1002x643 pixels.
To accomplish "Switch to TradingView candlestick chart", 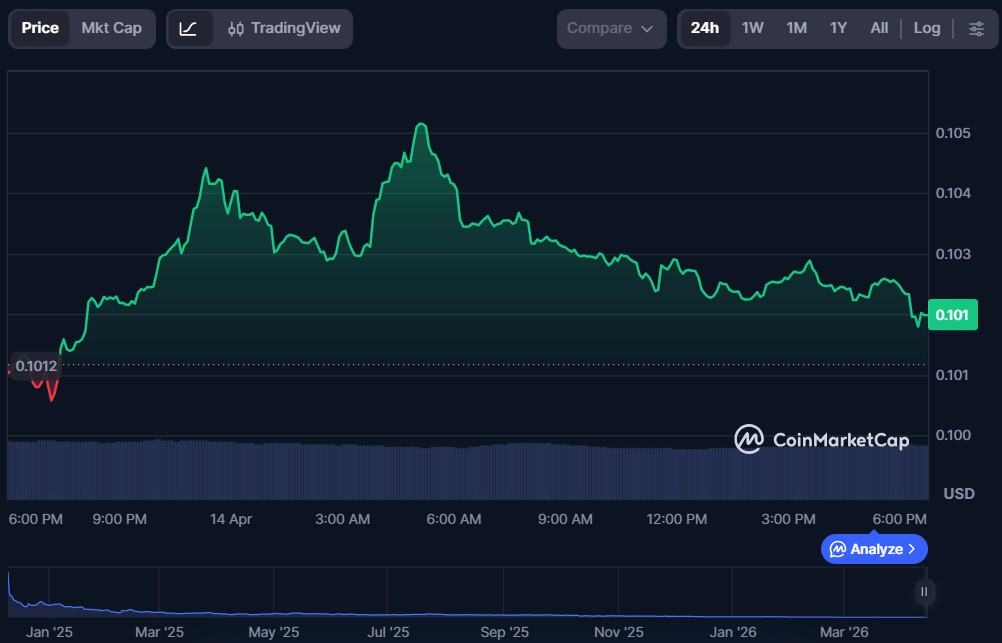I will coord(282,28).
